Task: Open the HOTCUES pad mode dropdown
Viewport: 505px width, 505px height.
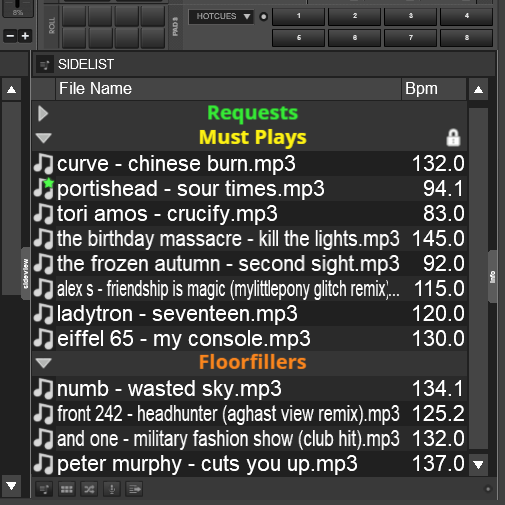Action: click(221, 16)
